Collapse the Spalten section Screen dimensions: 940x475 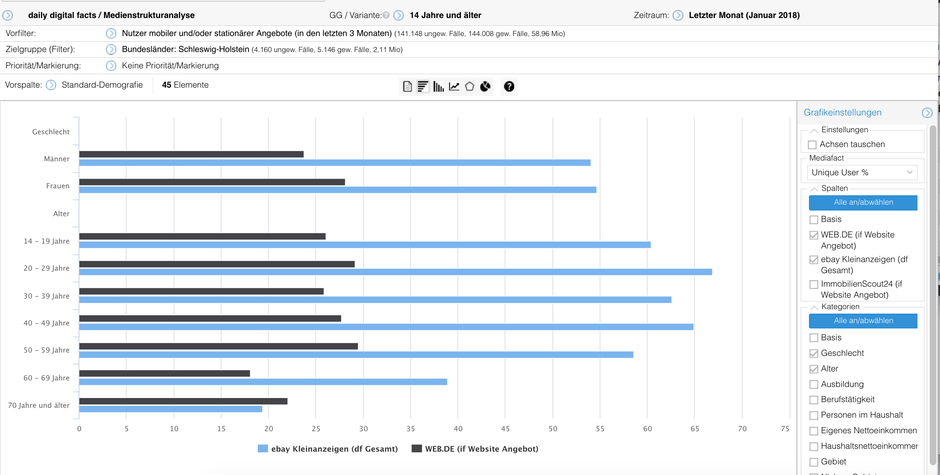[814, 188]
